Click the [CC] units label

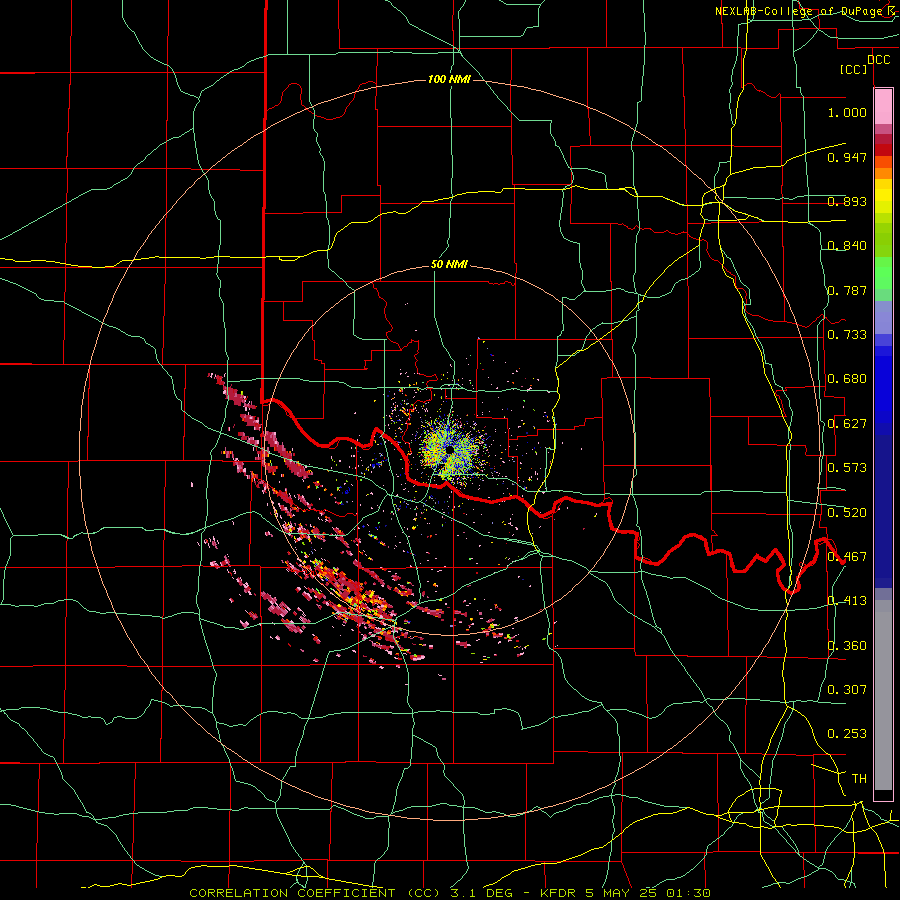854,69
